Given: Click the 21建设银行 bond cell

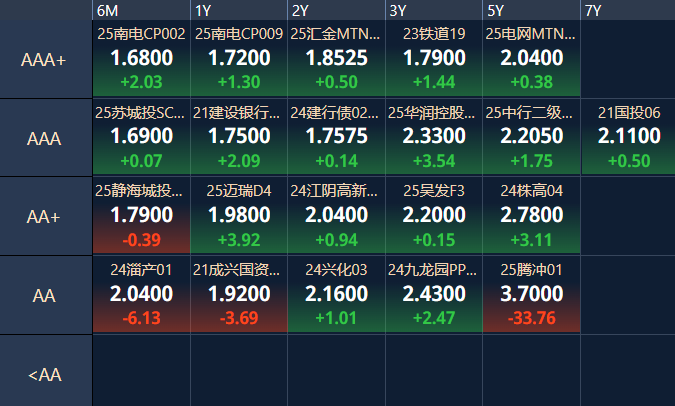Looking at the screenshot, I should [x=238, y=137].
